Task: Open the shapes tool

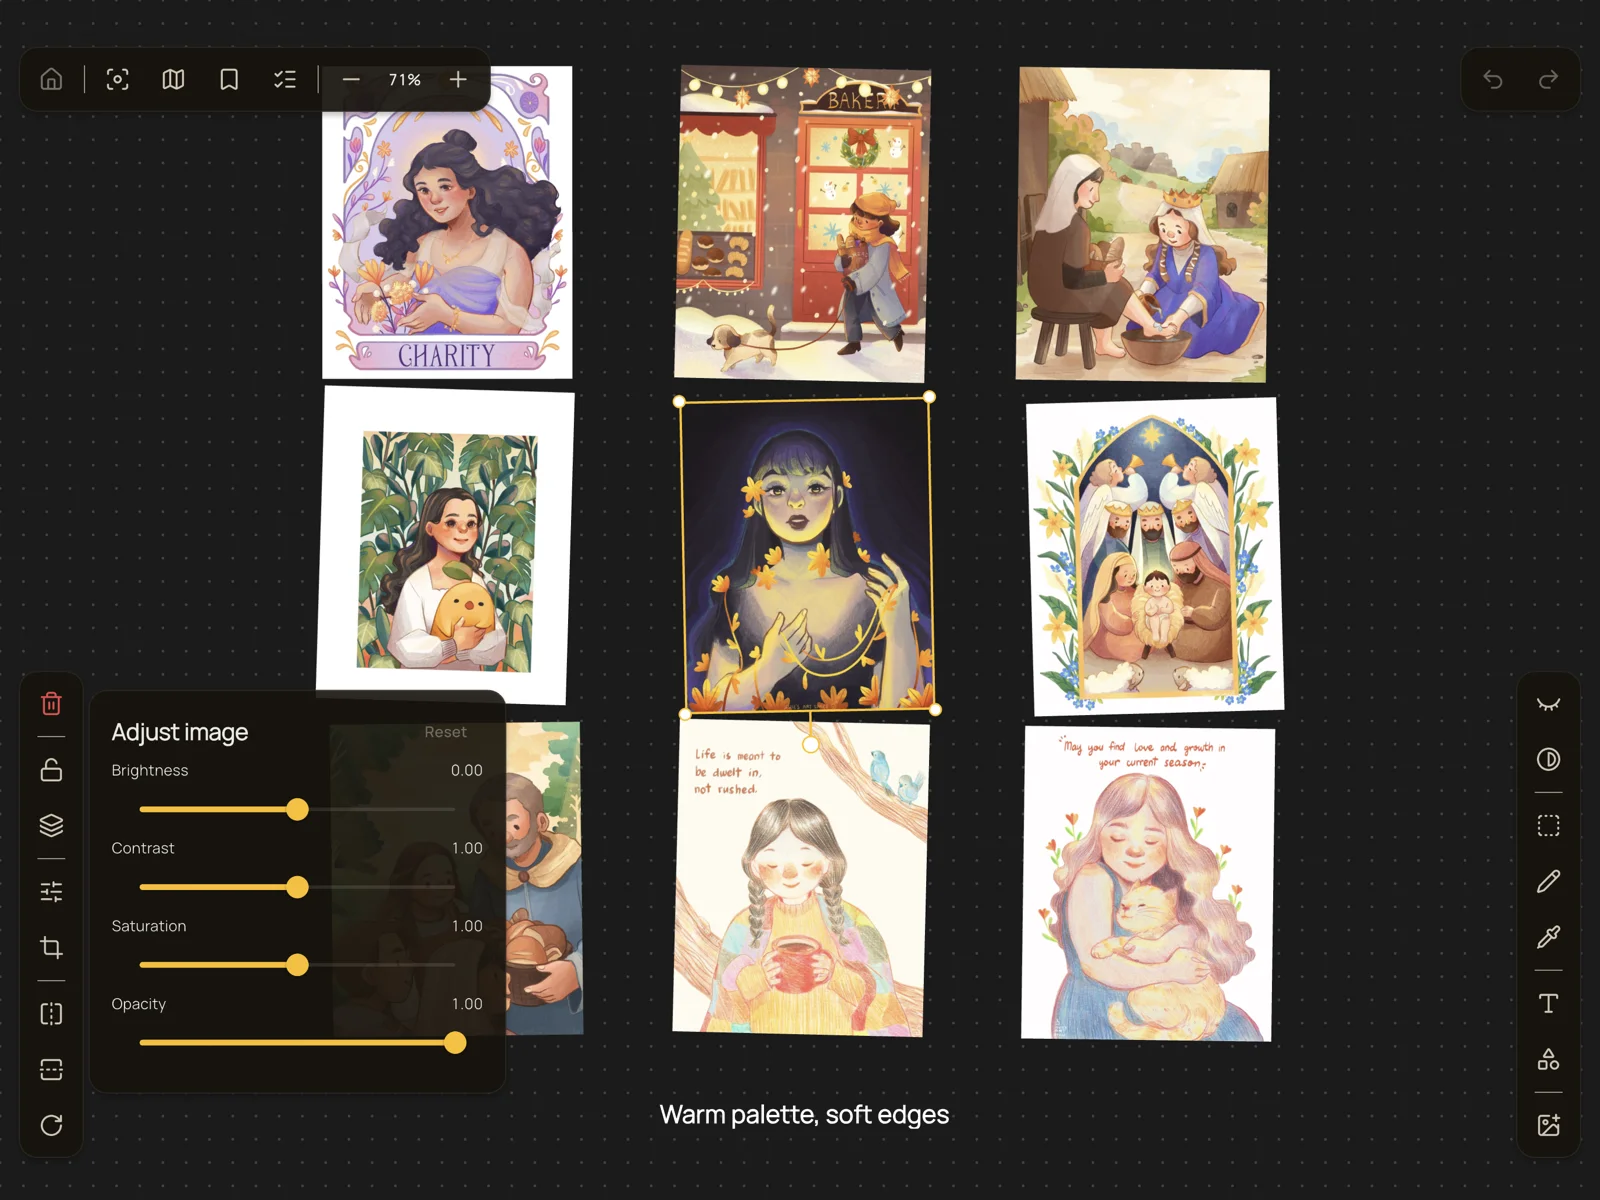Action: [1548, 1059]
